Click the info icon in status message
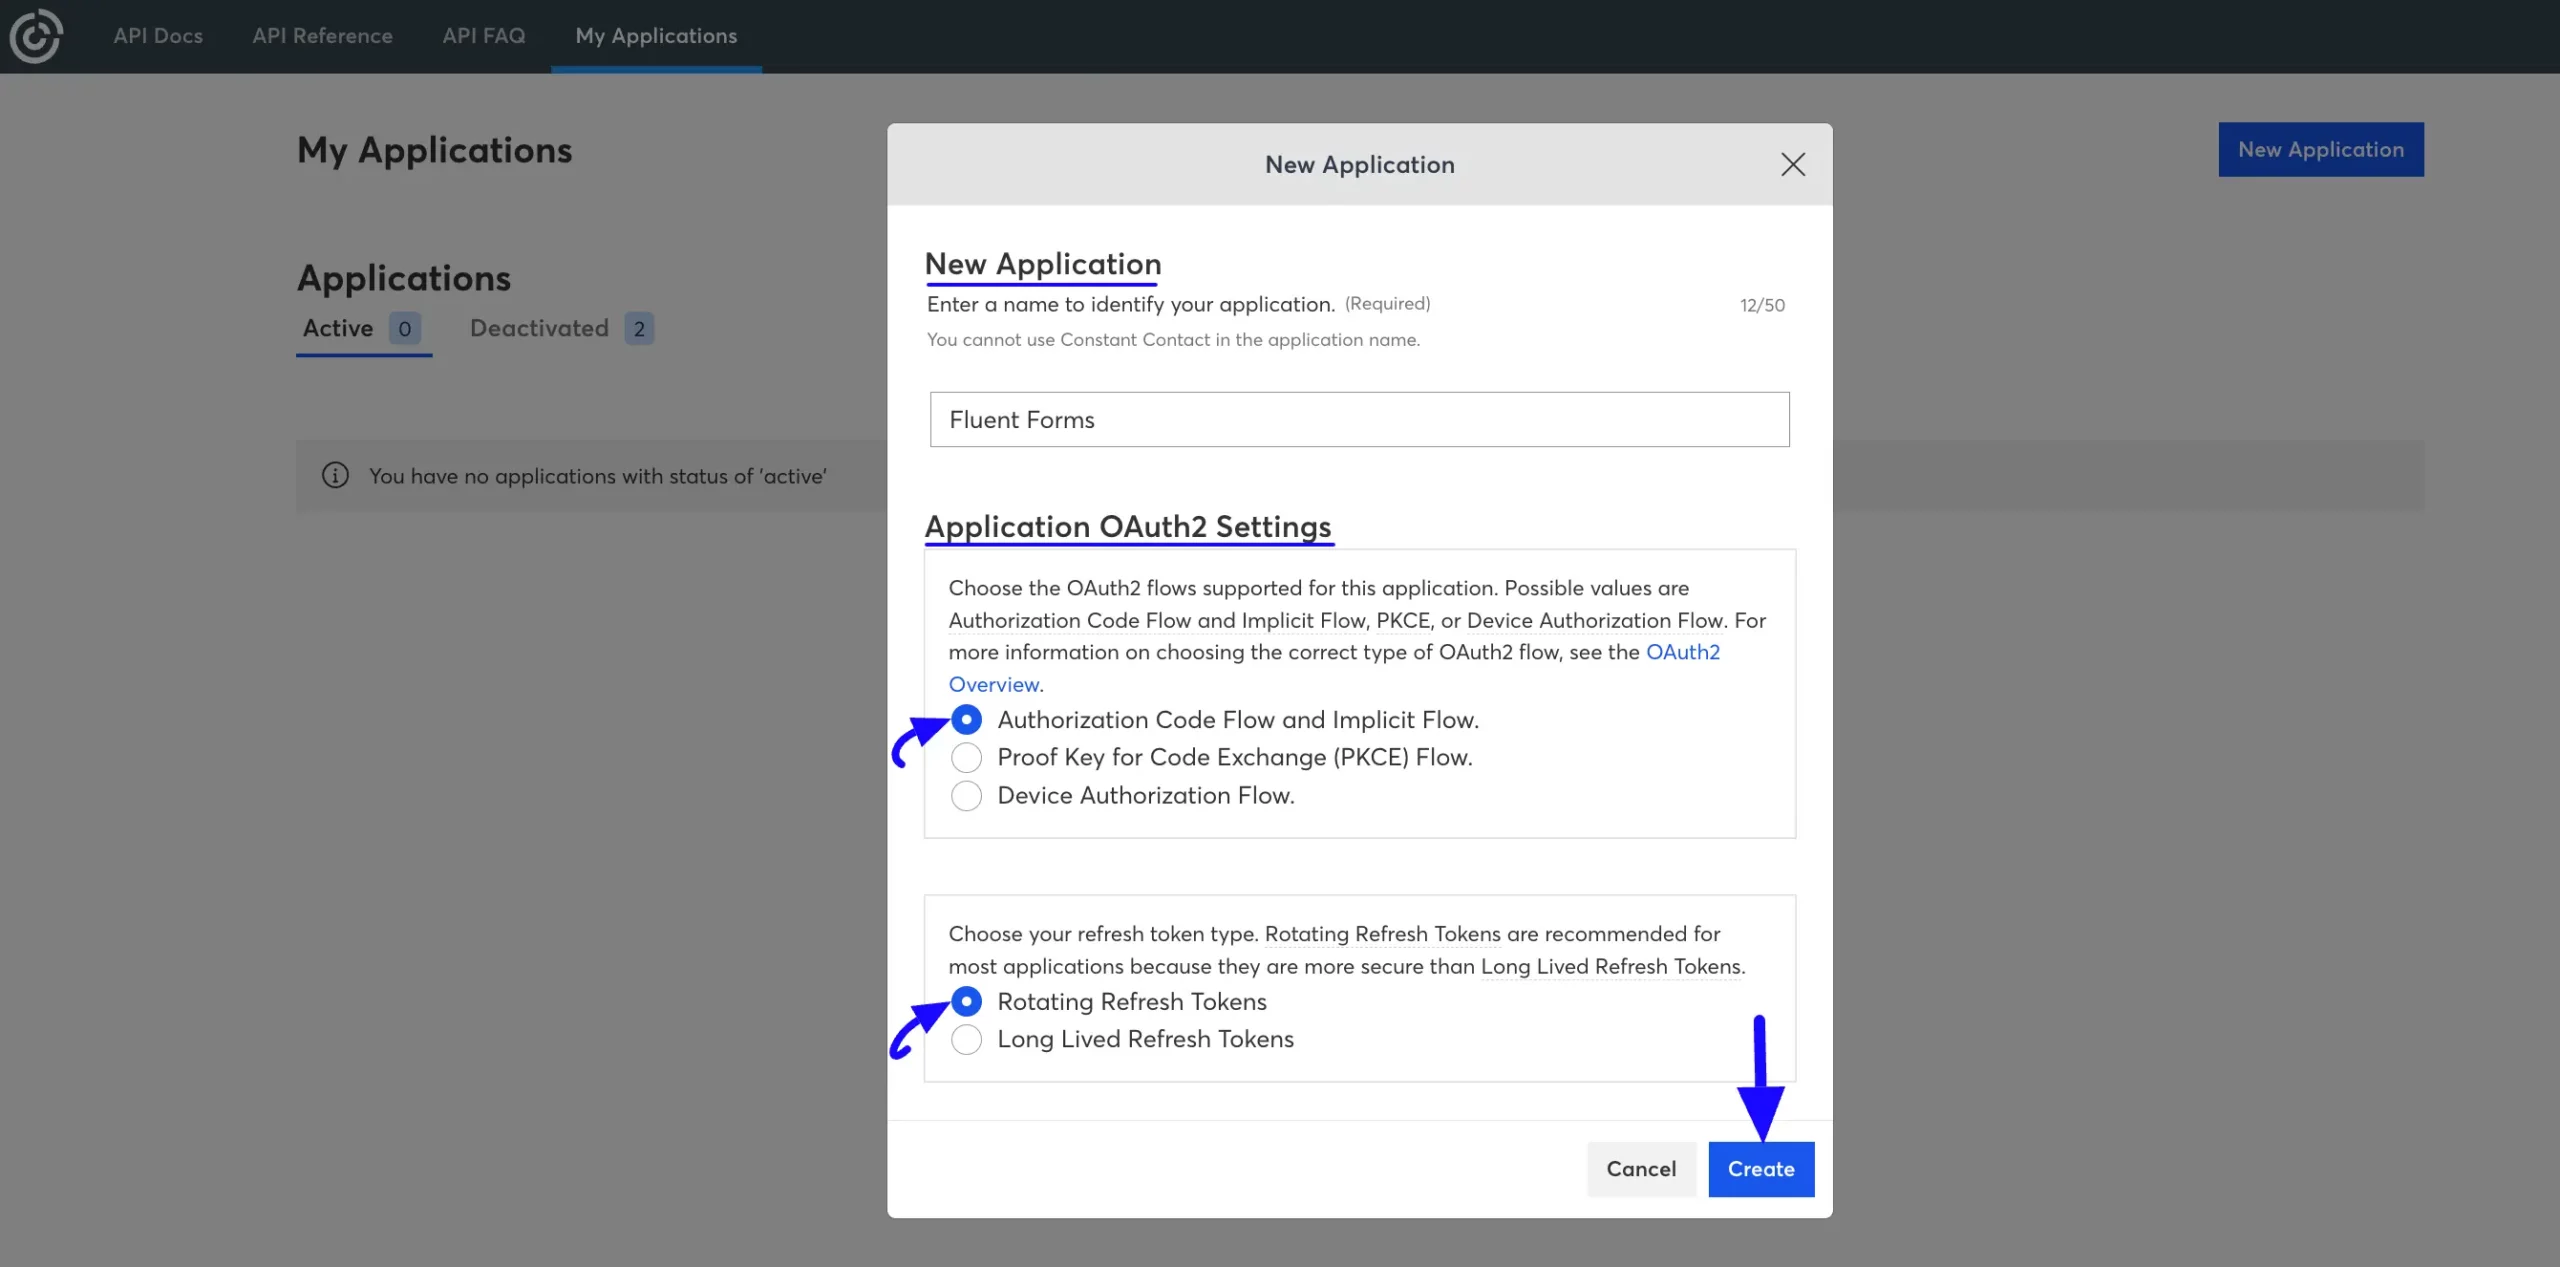 point(335,476)
